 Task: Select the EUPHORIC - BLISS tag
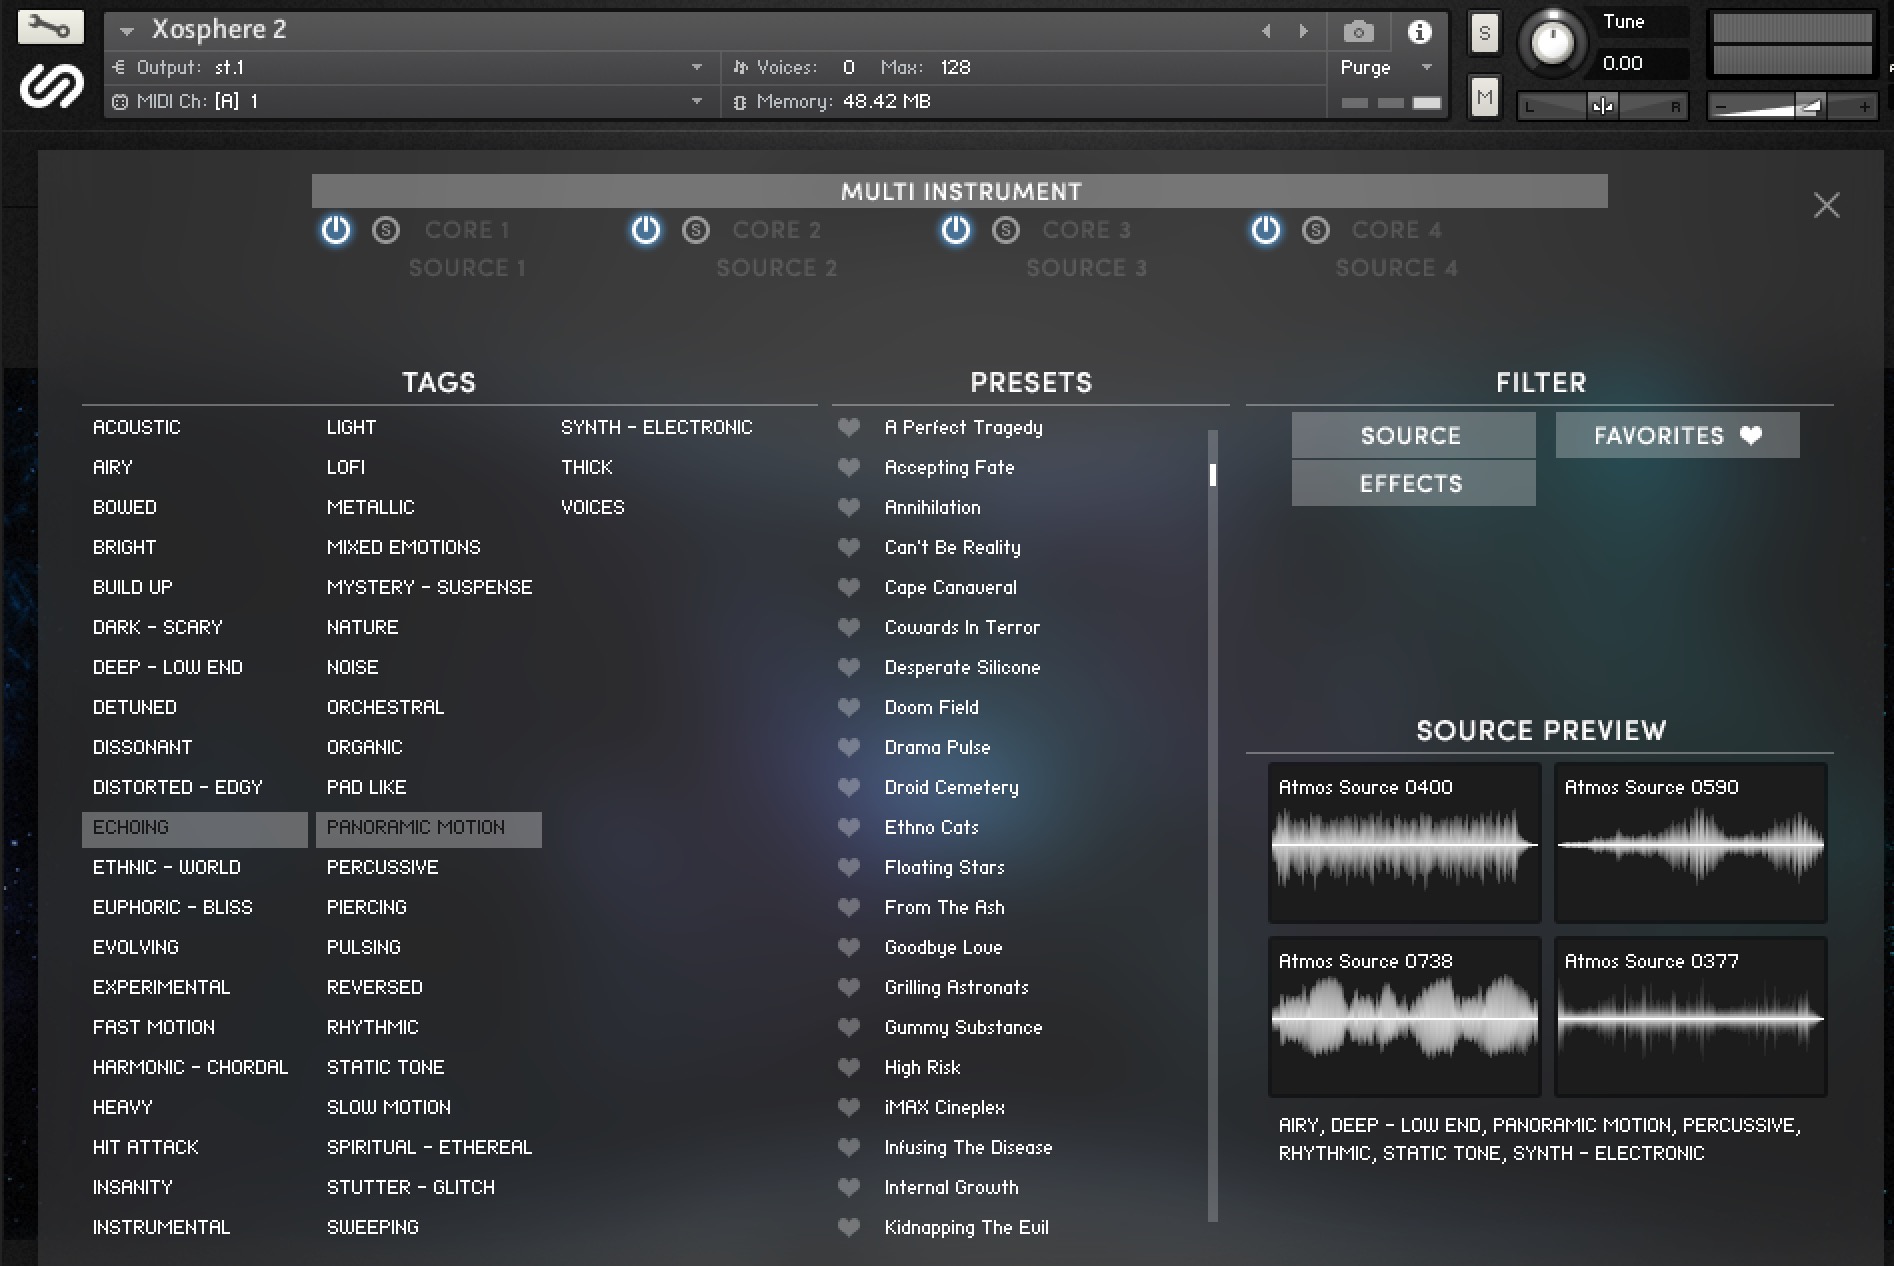[173, 907]
